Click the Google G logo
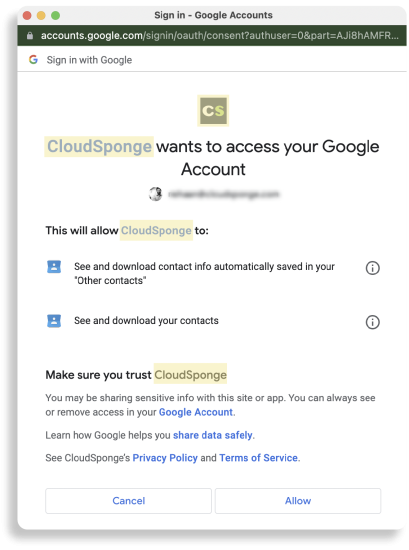409x550 pixels. (33, 60)
